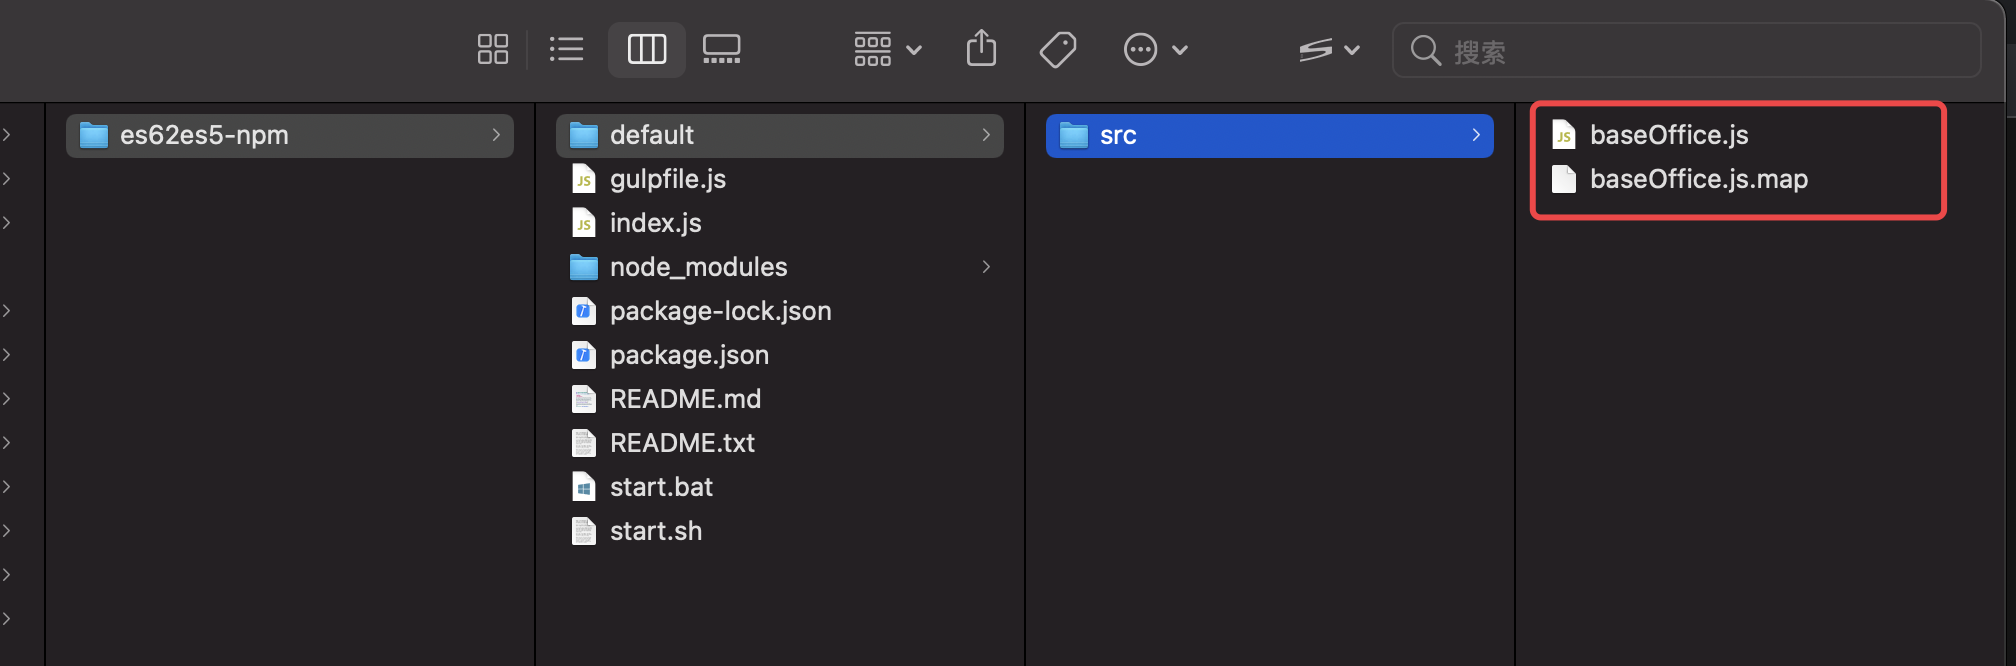Select the start.bat file
The image size is (2016, 666).
click(x=661, y=487)
